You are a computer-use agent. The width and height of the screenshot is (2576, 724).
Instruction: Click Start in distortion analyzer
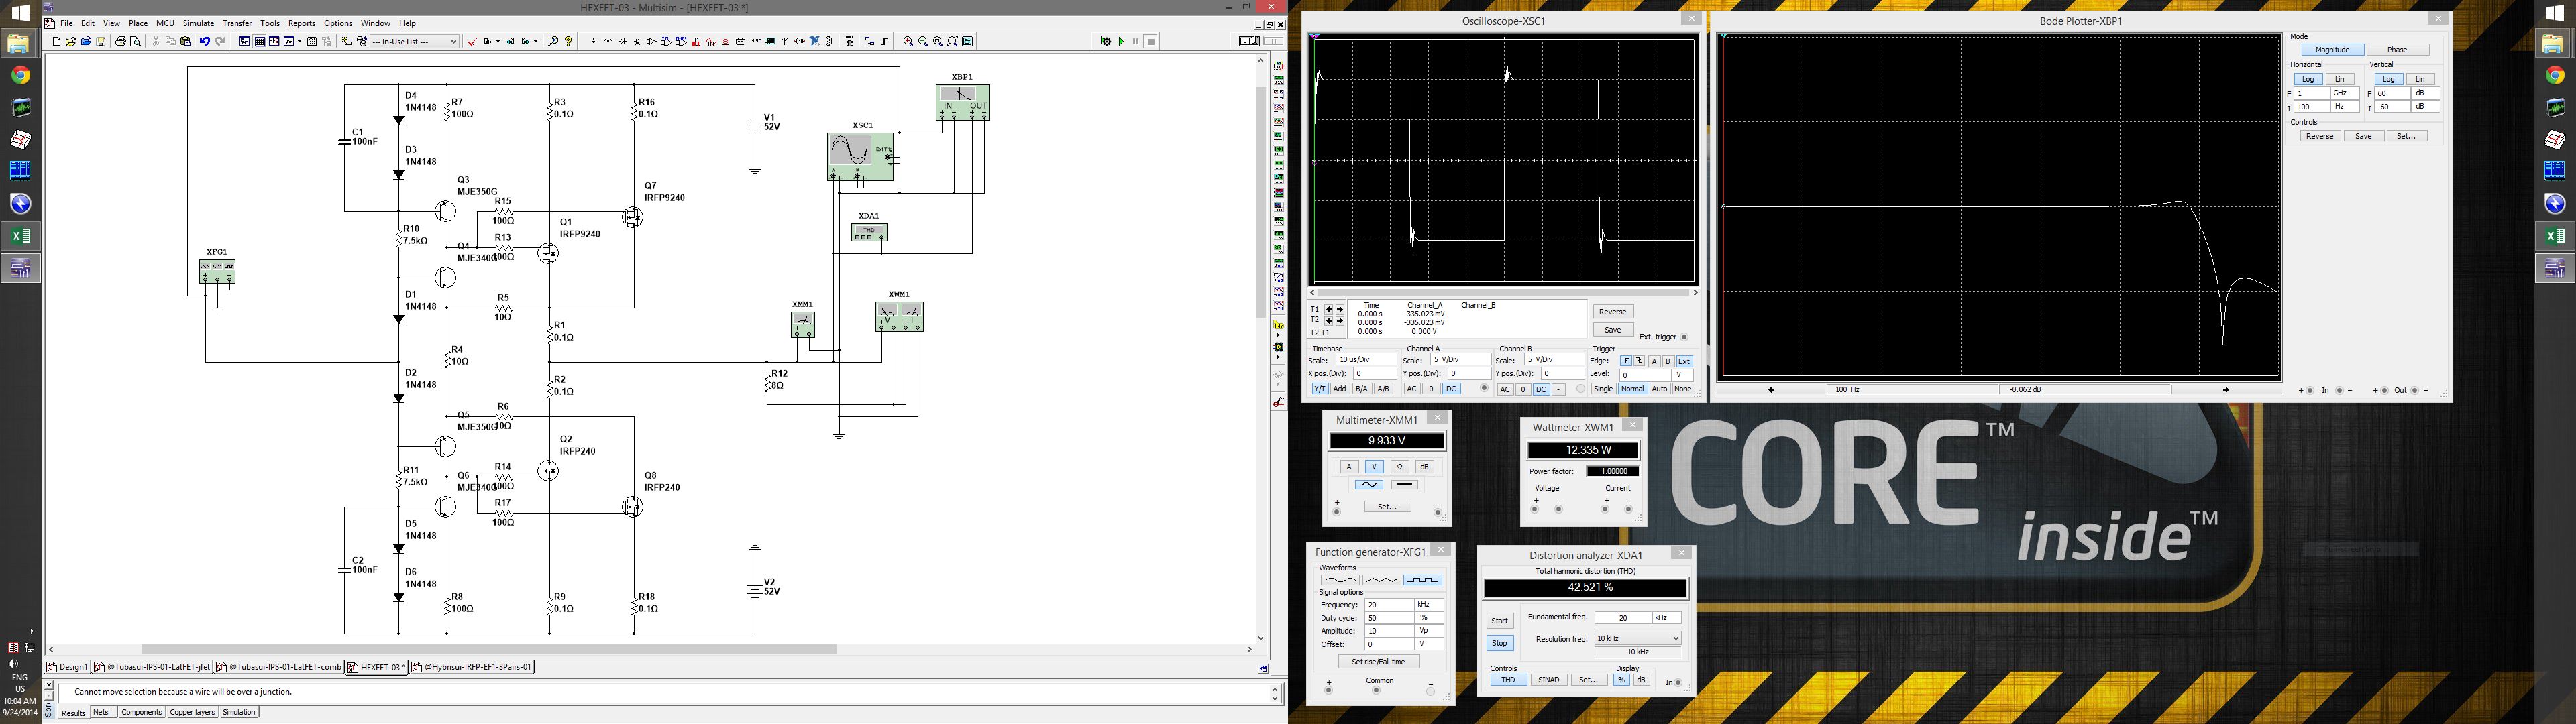coord(1499,621)
